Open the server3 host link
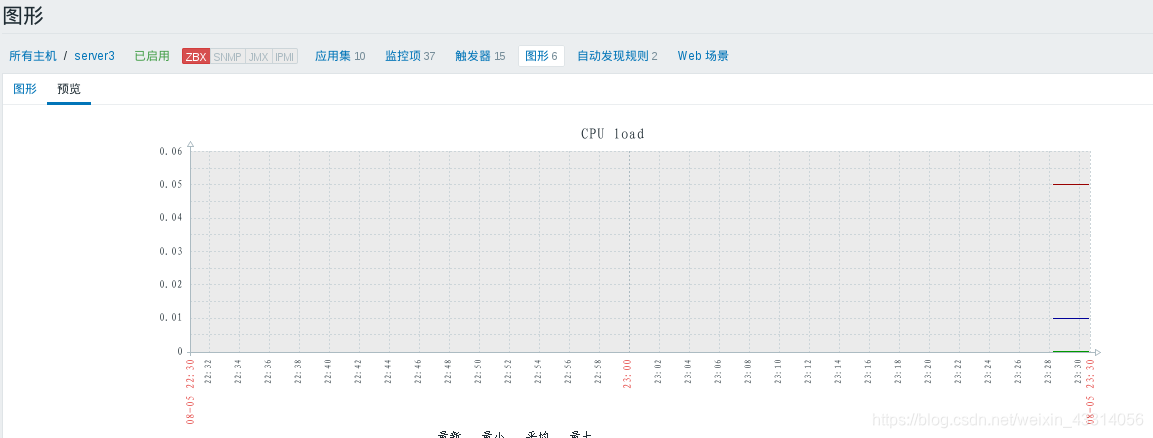Viewport: 1153px width, 438px height. [94, 56]
